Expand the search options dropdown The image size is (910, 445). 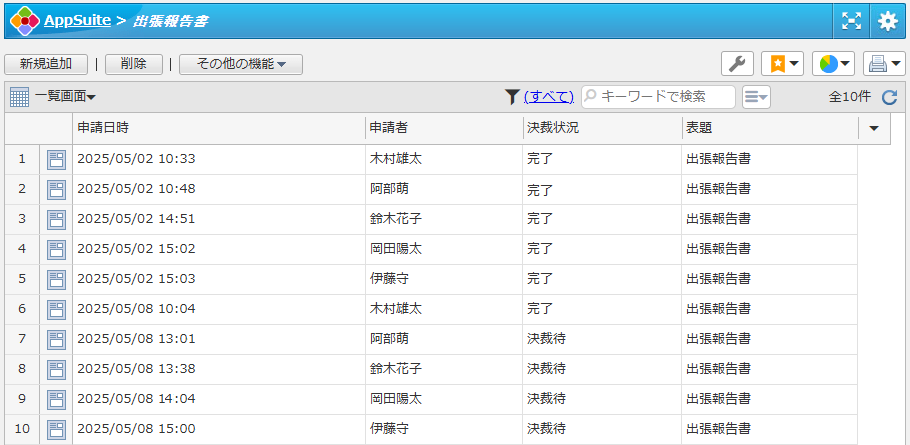point(756,96)
